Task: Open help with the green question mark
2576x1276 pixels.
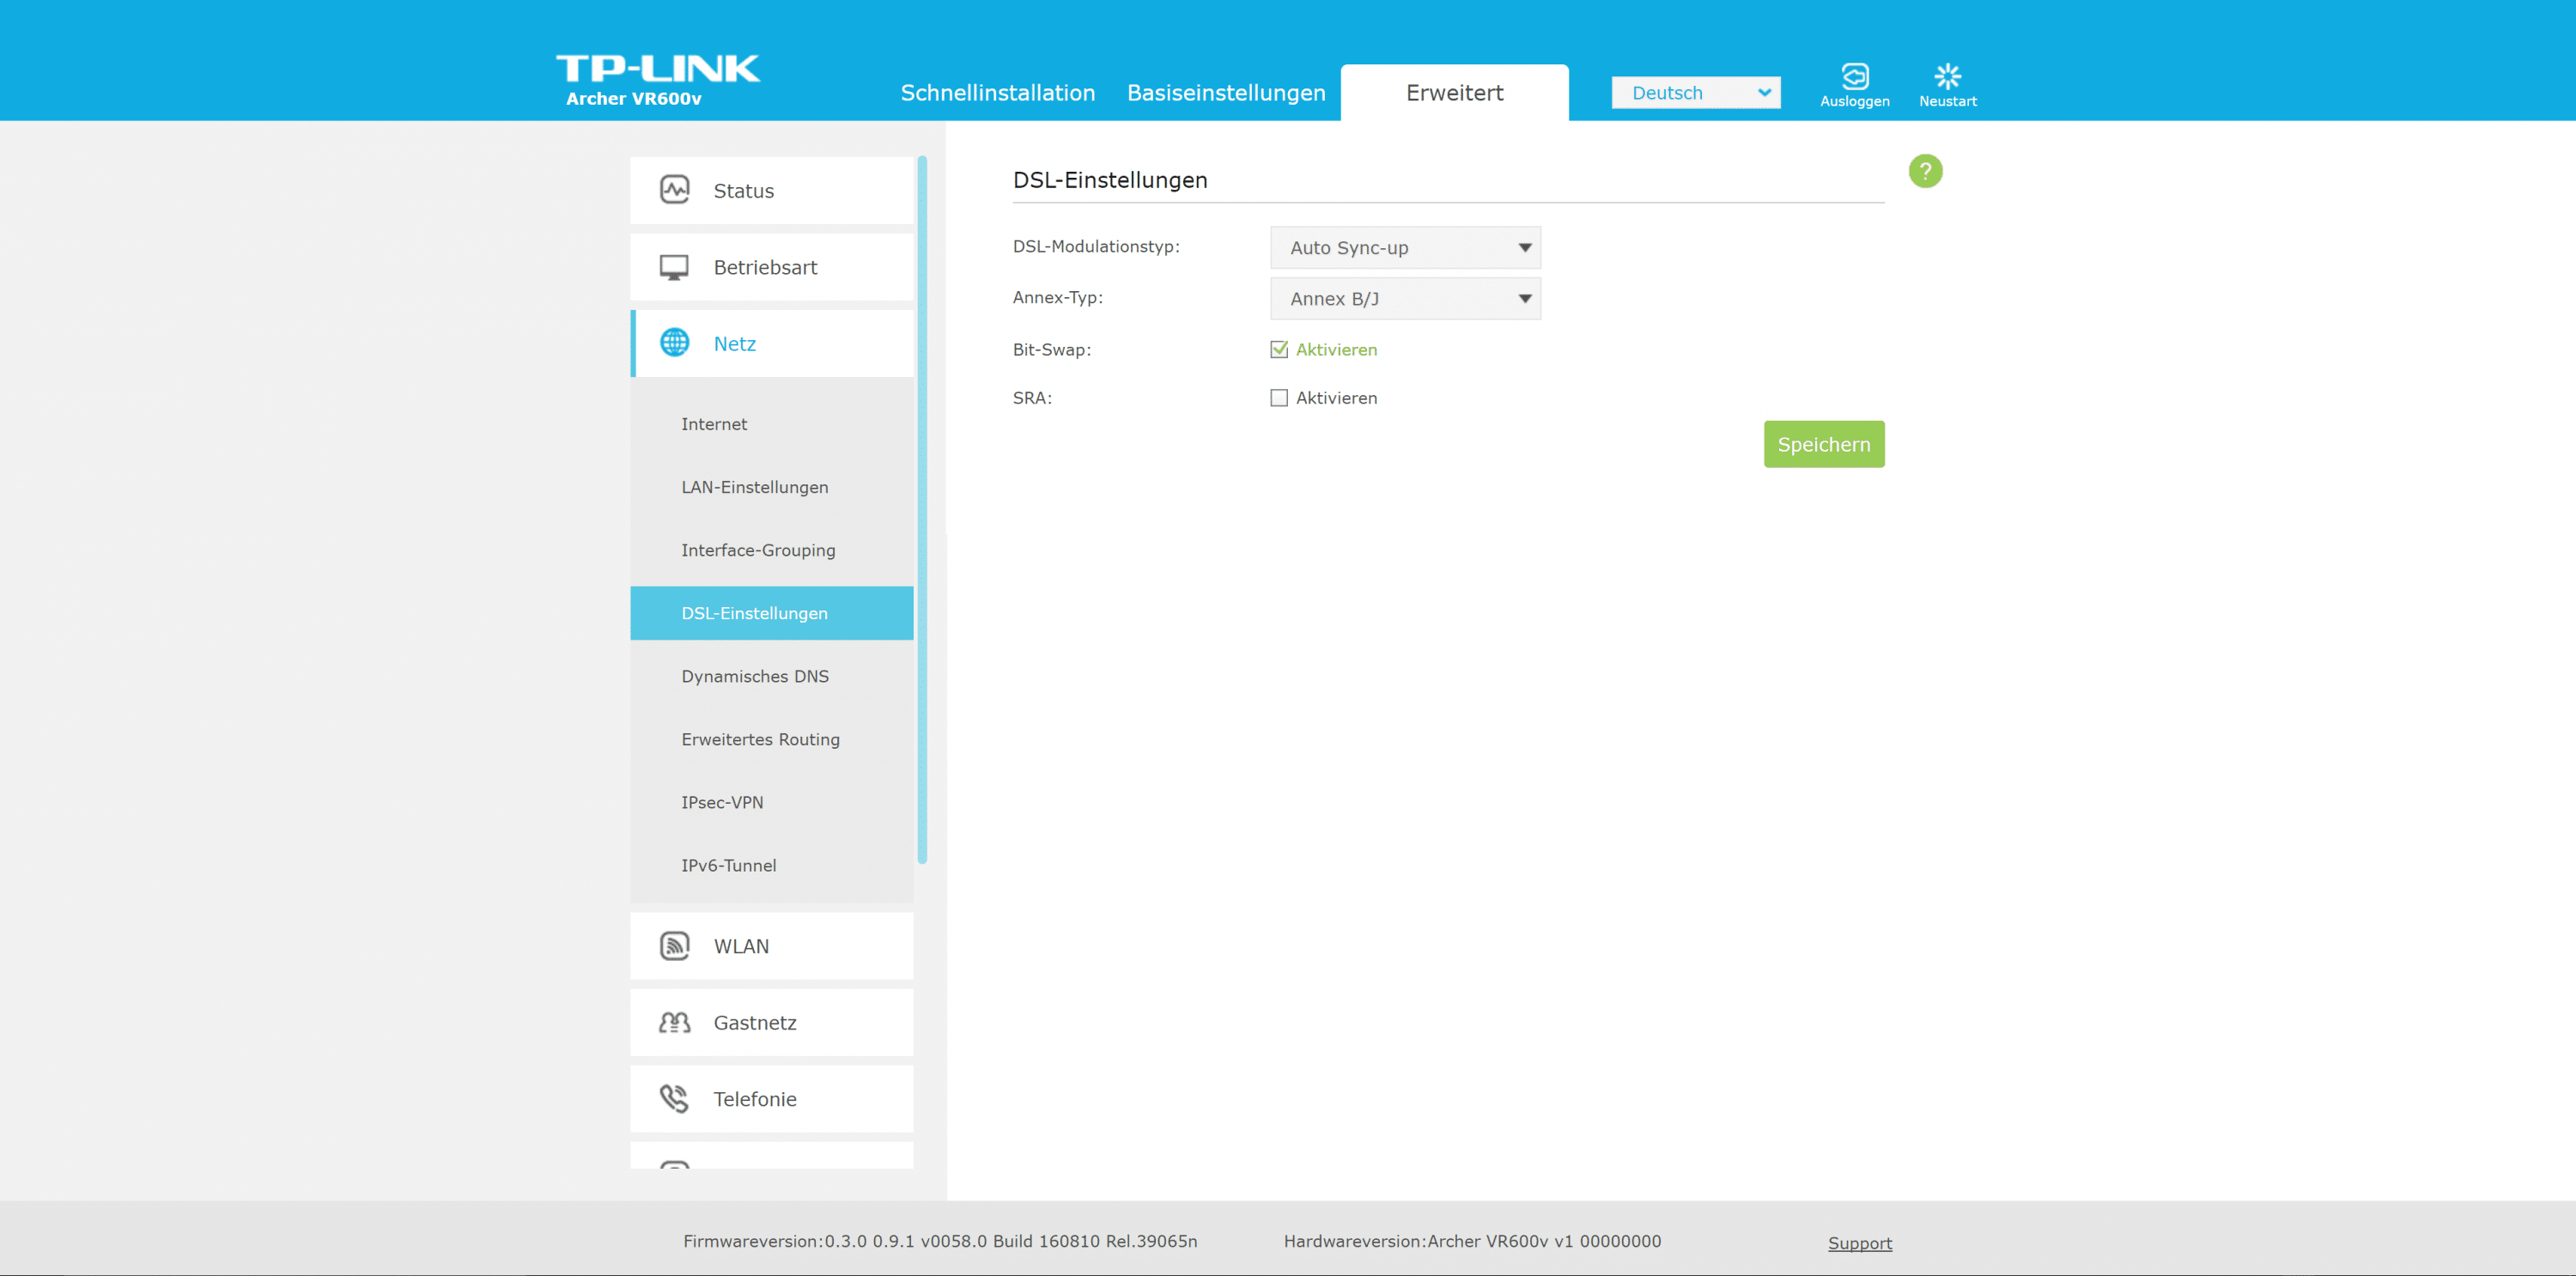Action: (1925, 171)
